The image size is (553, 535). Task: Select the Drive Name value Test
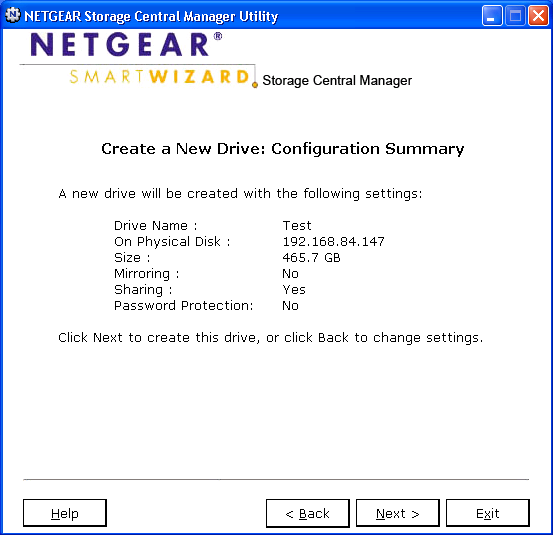point(297,226)
